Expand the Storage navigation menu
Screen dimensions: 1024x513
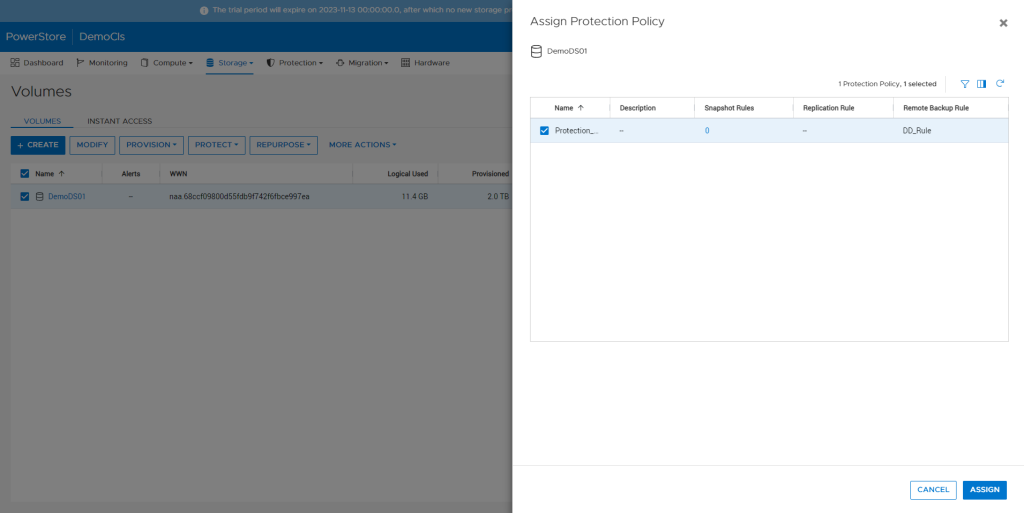[x=230, y=63]
